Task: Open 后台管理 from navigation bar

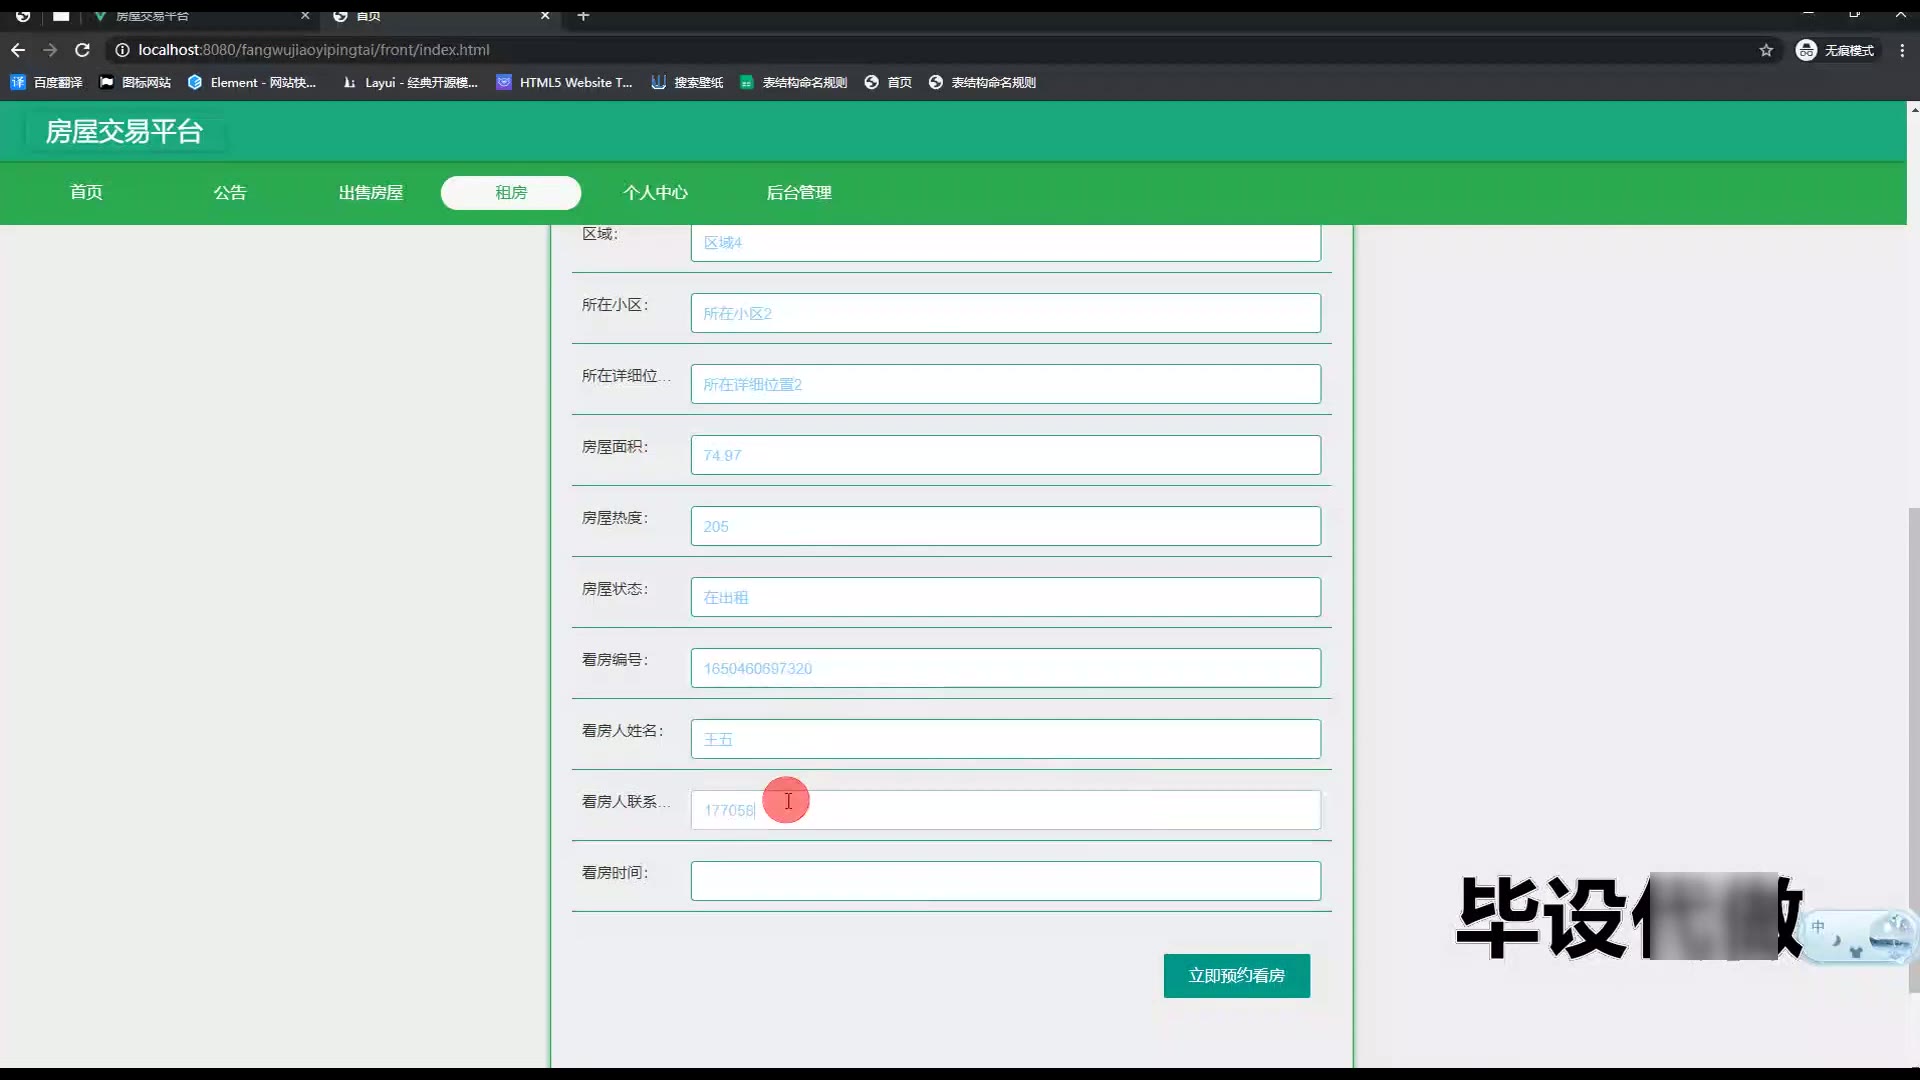Action: 799,193
